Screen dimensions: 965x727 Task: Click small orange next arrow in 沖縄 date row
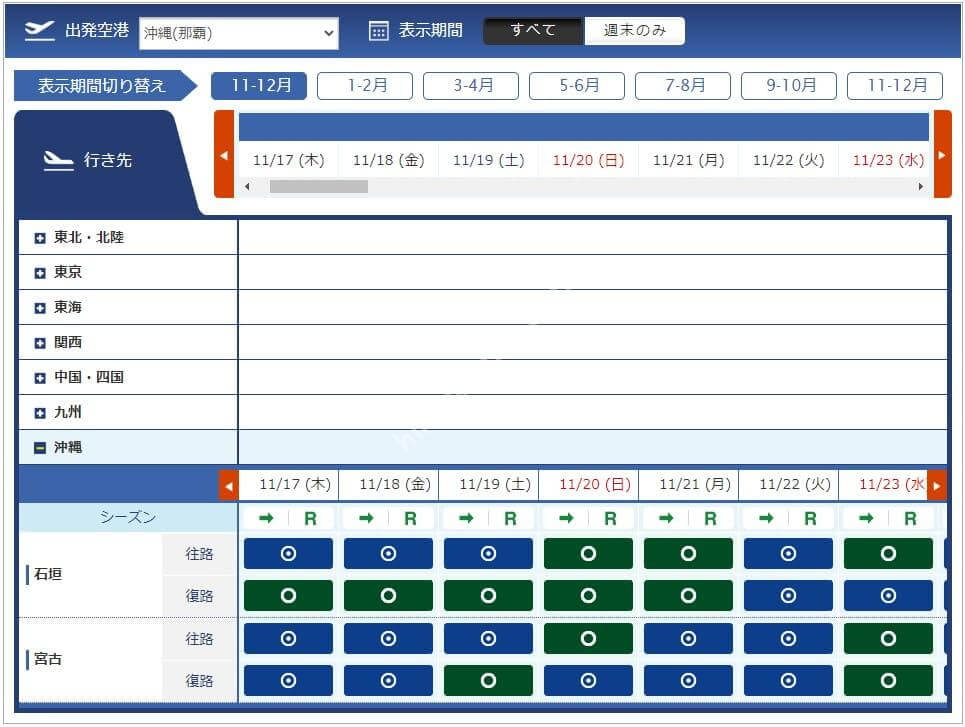pyautogui.click(x=937, y=486)
